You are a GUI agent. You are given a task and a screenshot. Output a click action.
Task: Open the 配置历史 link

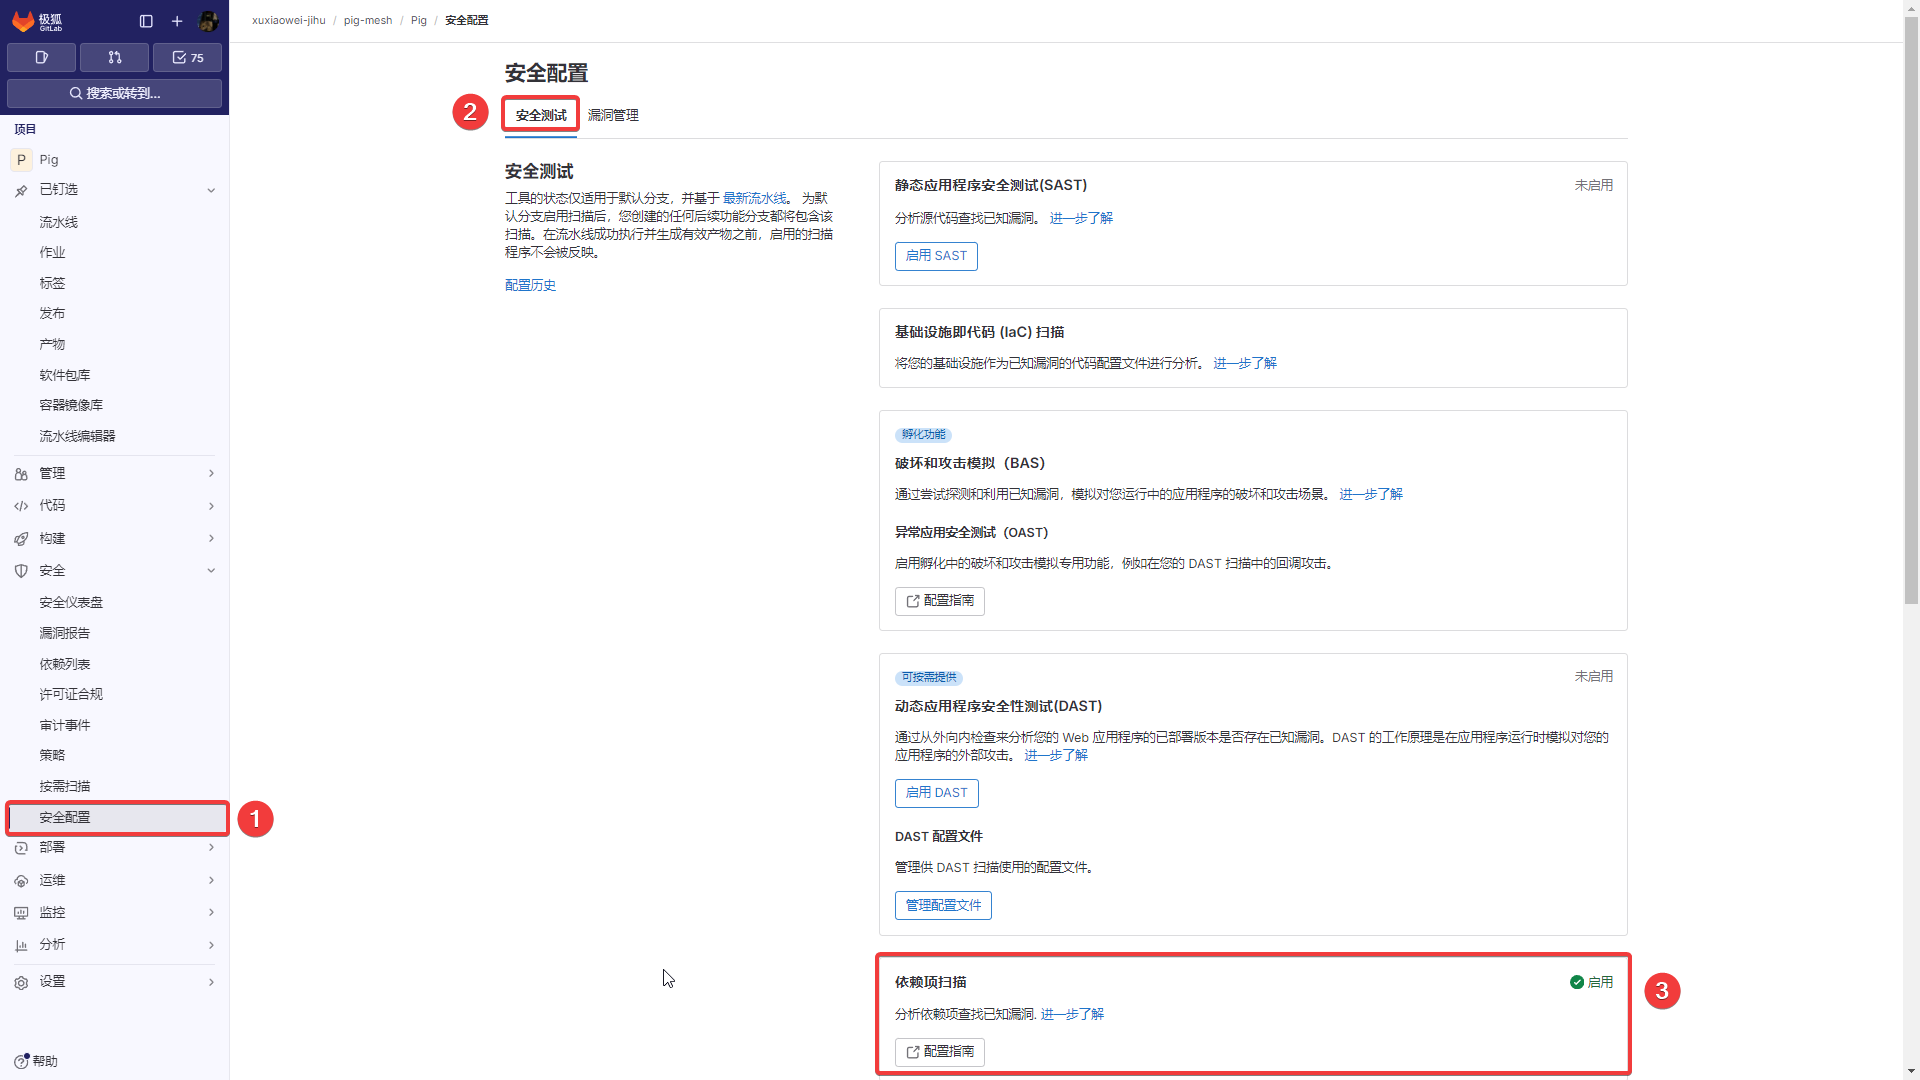[530, 285]
